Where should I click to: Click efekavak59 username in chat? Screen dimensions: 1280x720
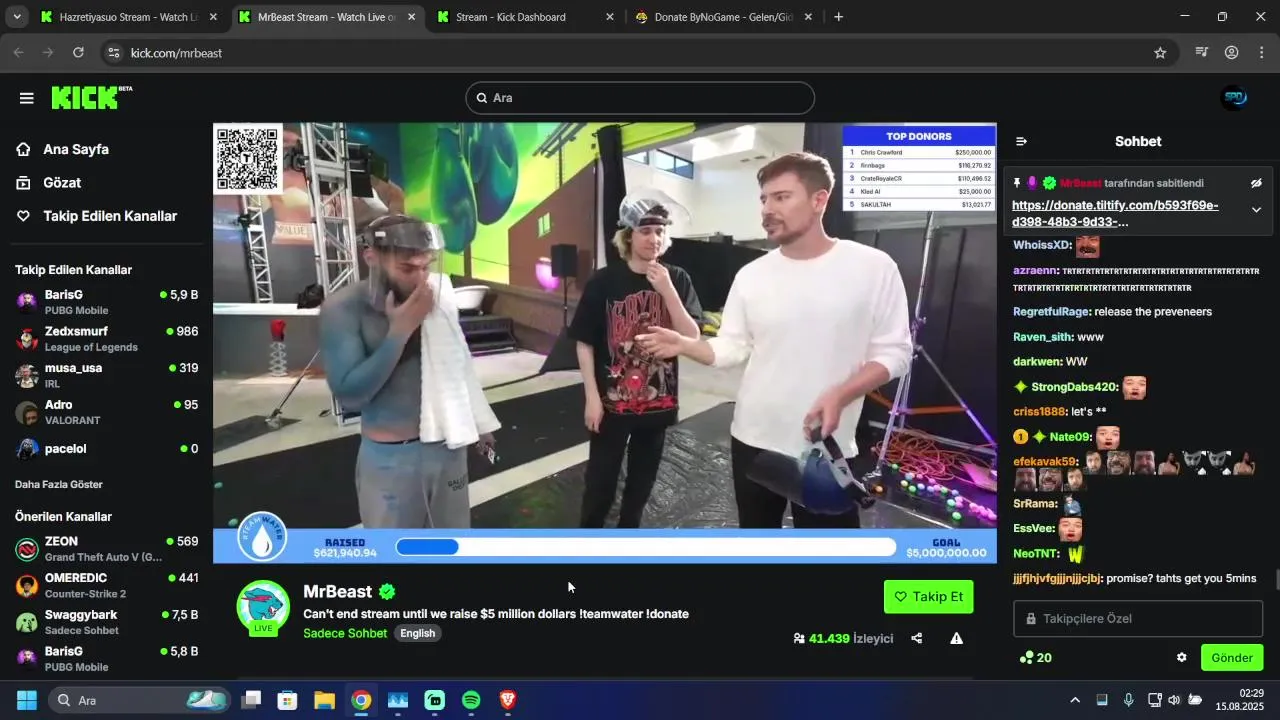tap(1045, 462)
